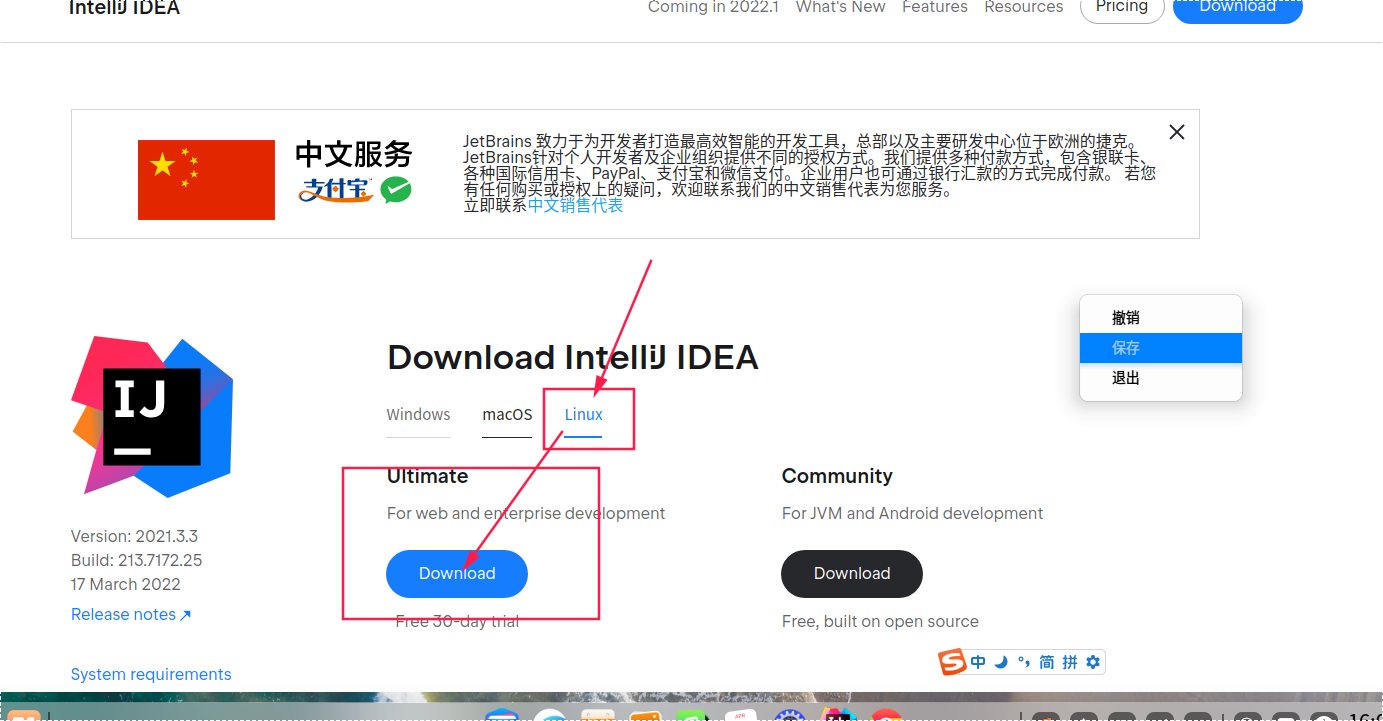Open the Resources nav item
This screenshot has width=1383, height=721.
pyautogui.click(x=1024, y=7)
